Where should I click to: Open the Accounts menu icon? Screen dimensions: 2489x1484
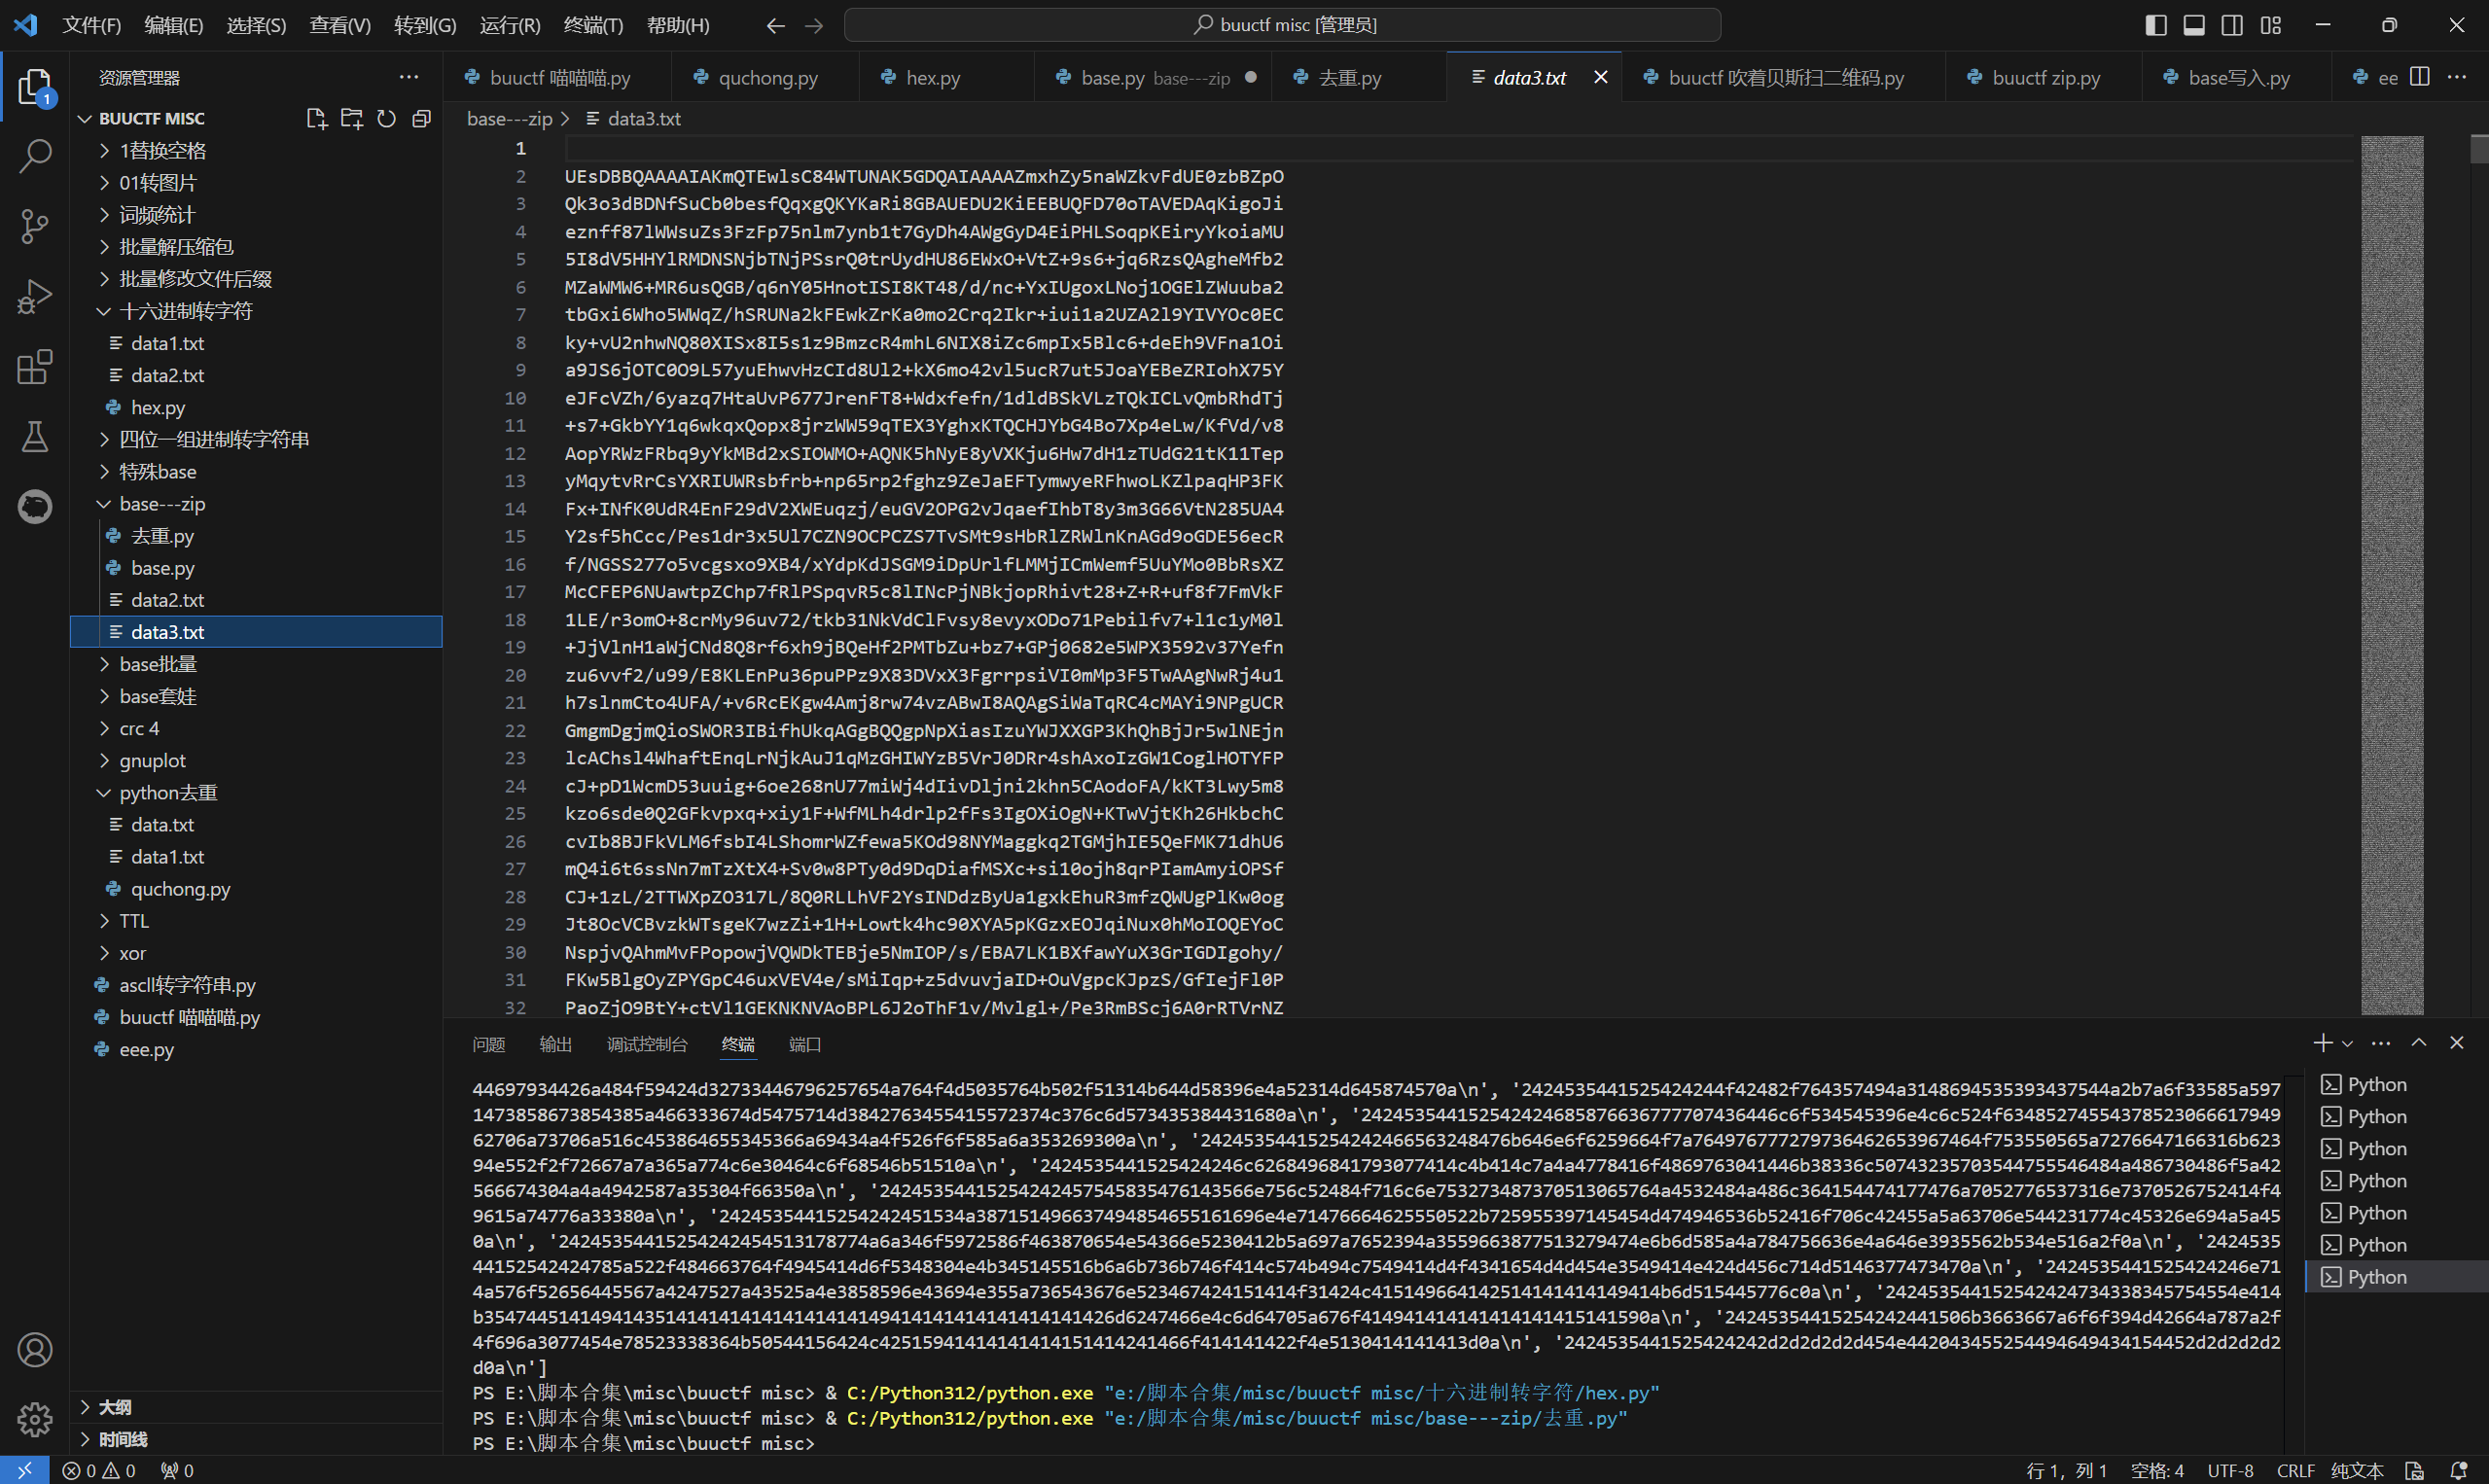click(35, 1350)
